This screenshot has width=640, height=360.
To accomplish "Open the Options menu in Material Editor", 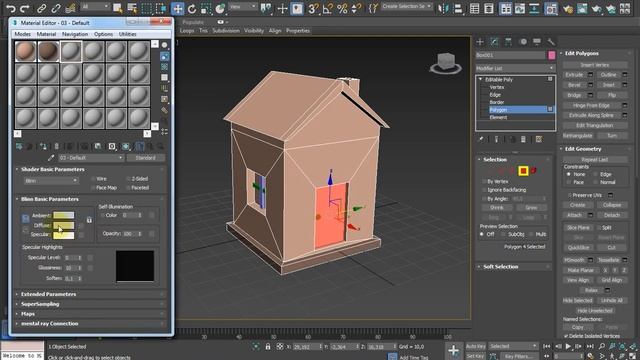I will pos(103,34).
